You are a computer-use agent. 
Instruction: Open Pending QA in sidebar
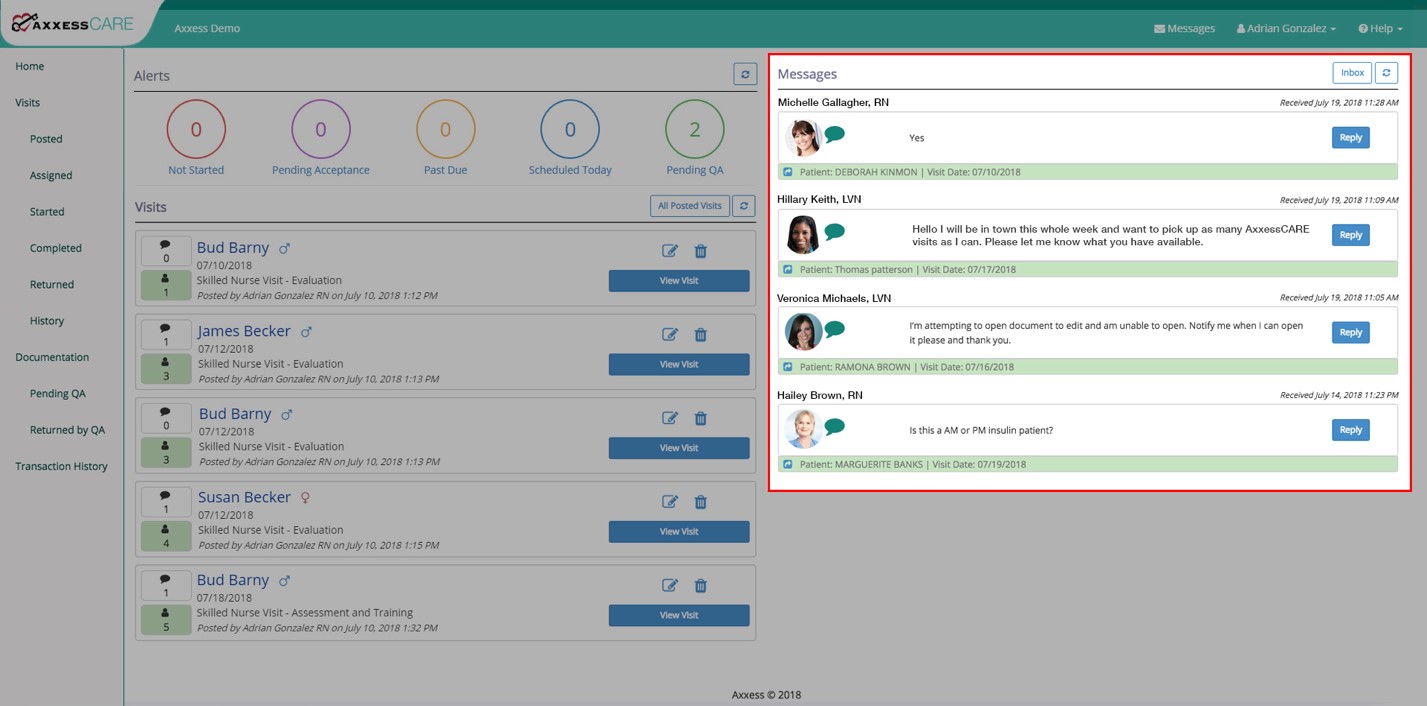click(x=58, y=393)
